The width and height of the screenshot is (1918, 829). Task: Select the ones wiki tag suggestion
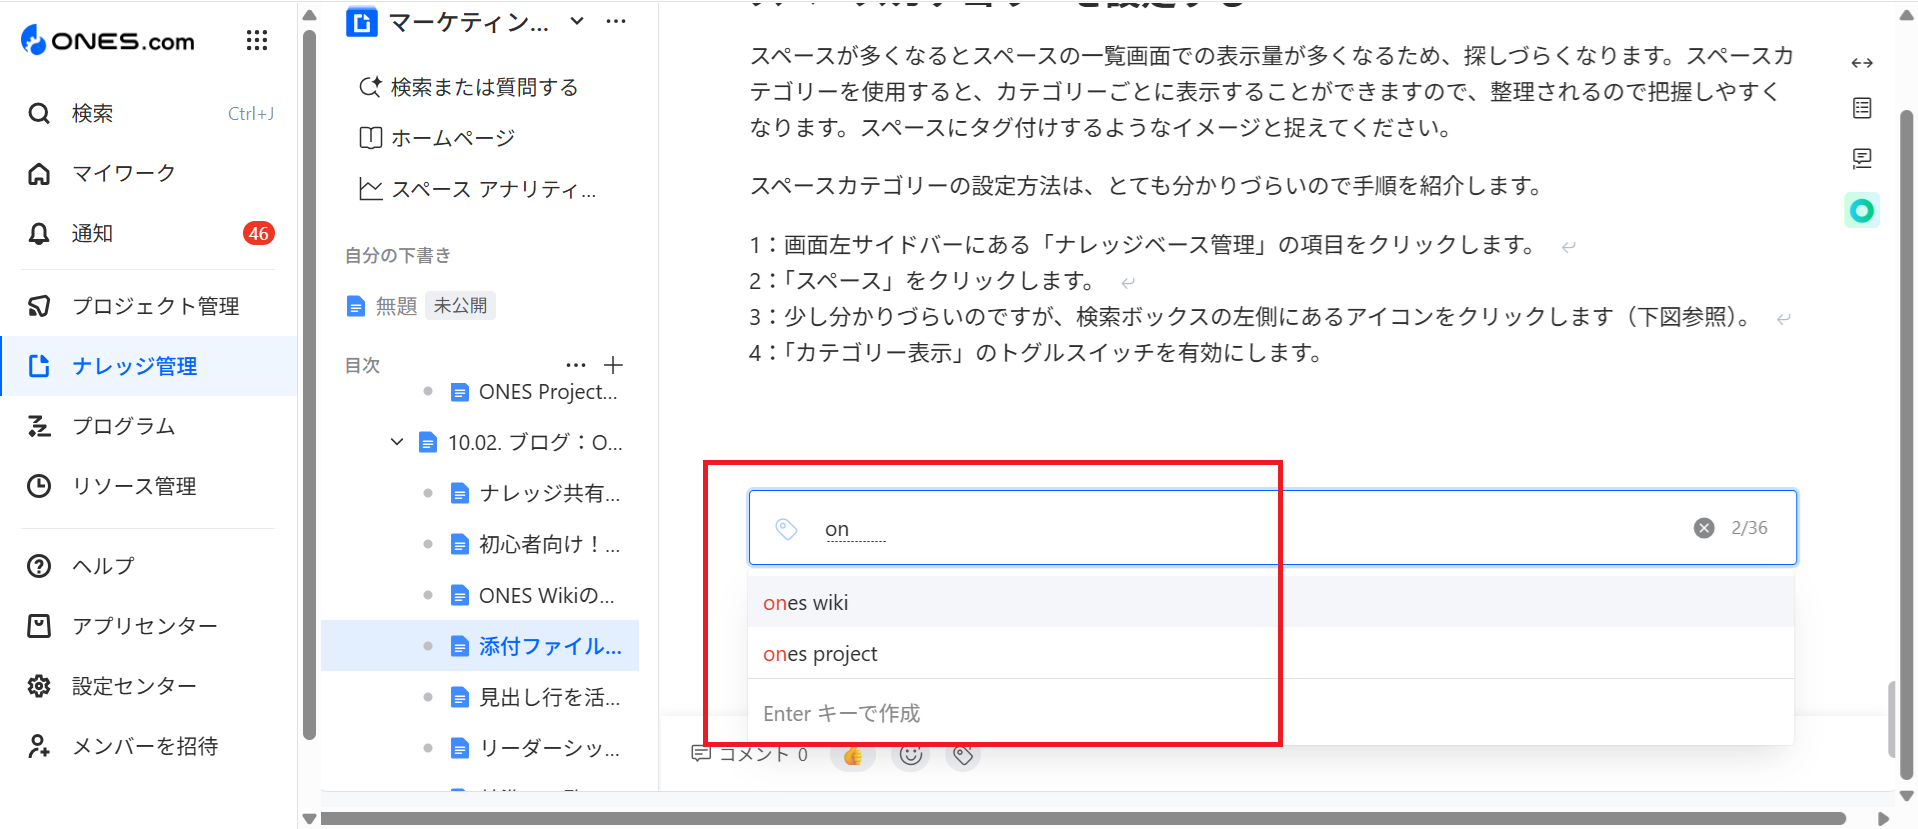tap(1270, 602)
